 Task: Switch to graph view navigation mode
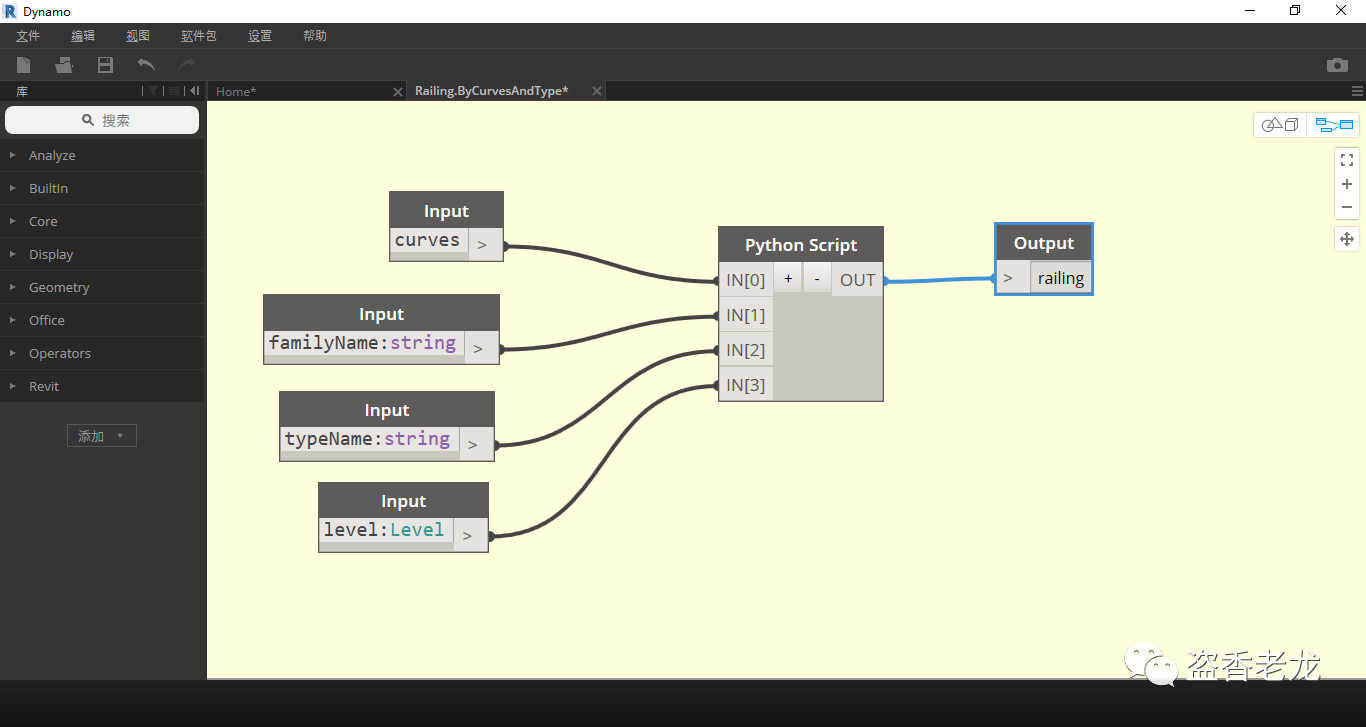(x=1334, y=125)
